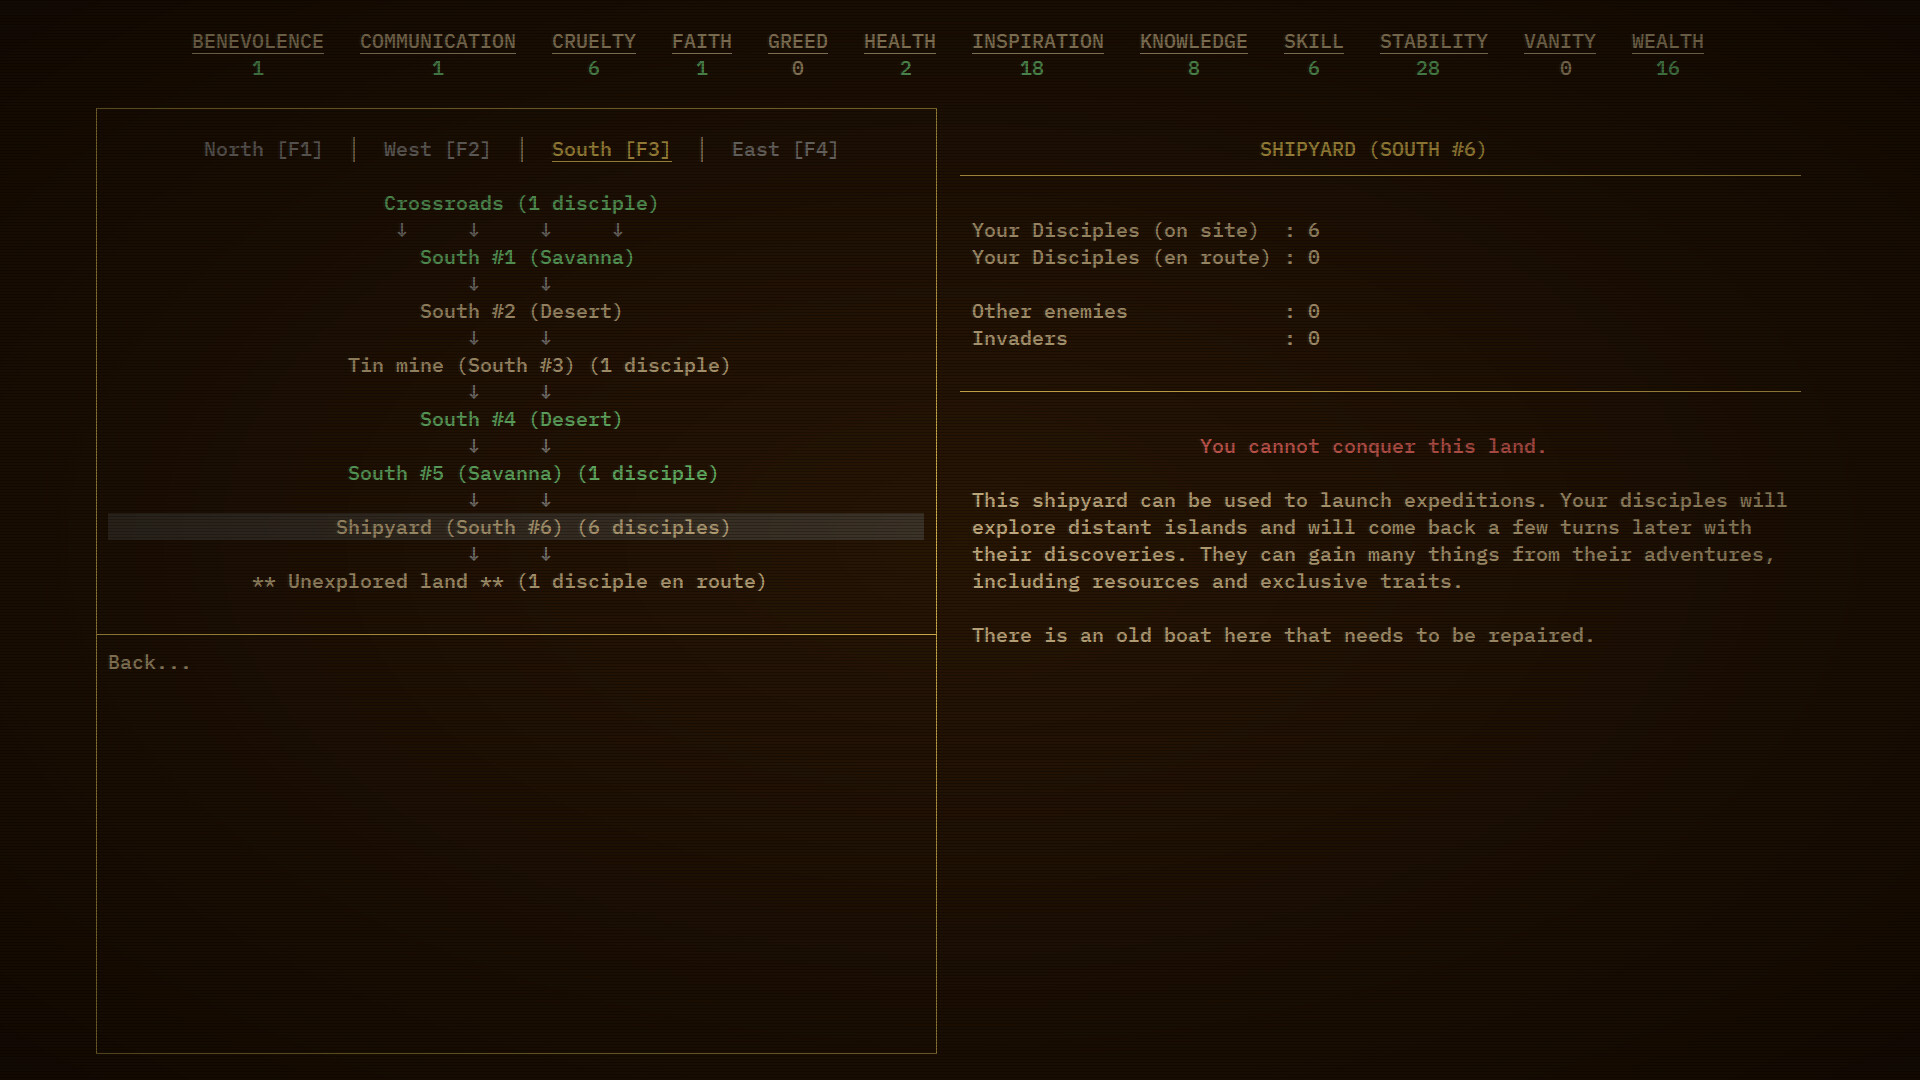
Task: Open the BENEVOLENCE stat details
Action: pyautogui.click(x=258, y=42)
